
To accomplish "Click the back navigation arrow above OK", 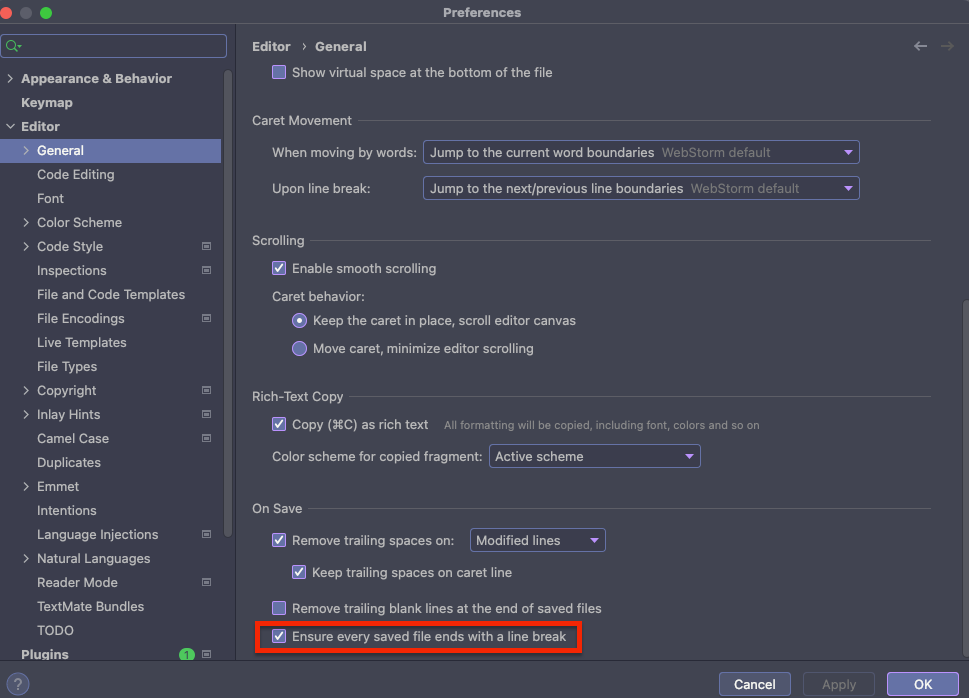I will [x=919, y=45].
